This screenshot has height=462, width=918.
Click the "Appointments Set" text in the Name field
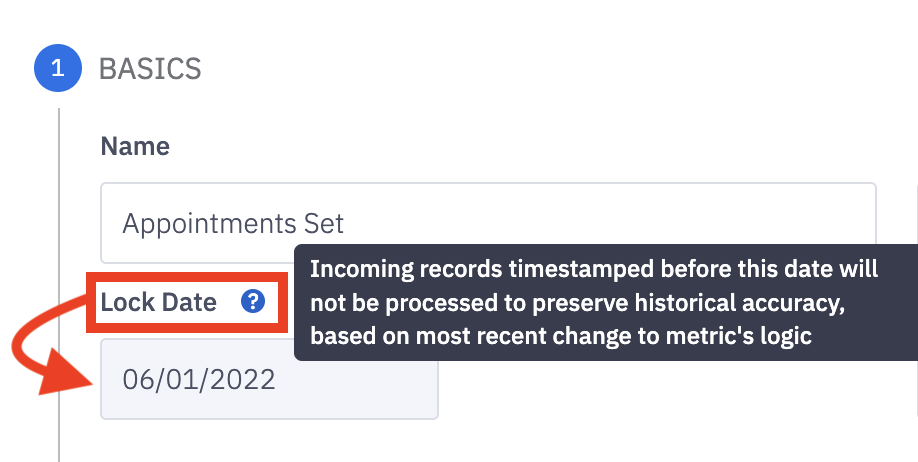coord(233,223)
